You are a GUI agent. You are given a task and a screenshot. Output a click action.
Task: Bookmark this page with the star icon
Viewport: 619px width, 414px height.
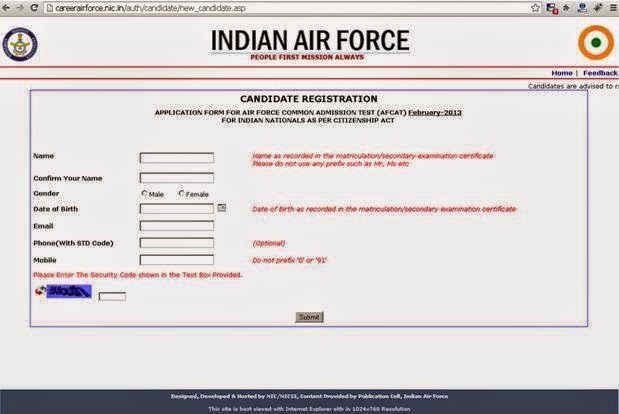coord(535,7)
